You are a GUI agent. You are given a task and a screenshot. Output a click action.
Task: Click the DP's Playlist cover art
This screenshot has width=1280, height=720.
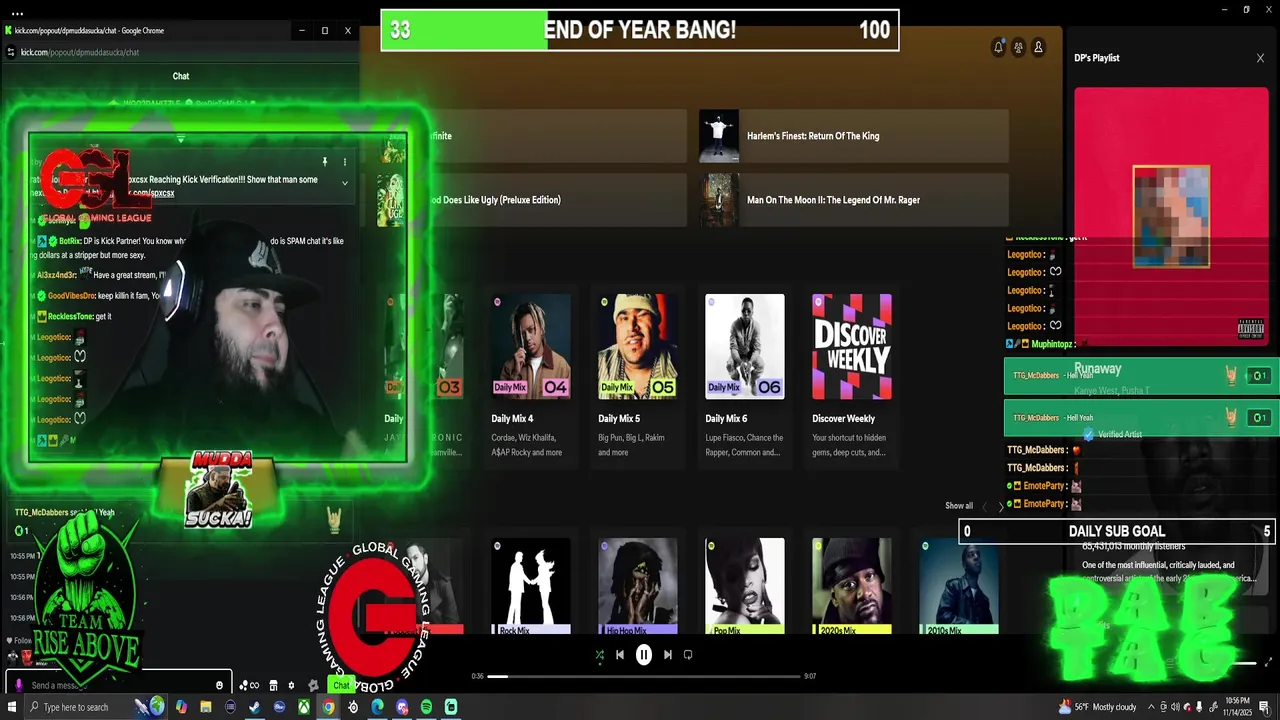1171,216
